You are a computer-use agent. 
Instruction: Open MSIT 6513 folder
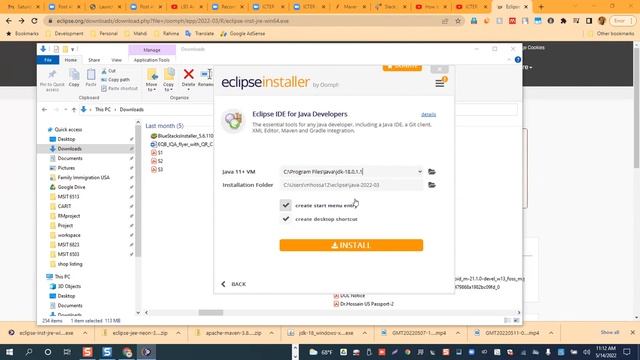[68, 197]
